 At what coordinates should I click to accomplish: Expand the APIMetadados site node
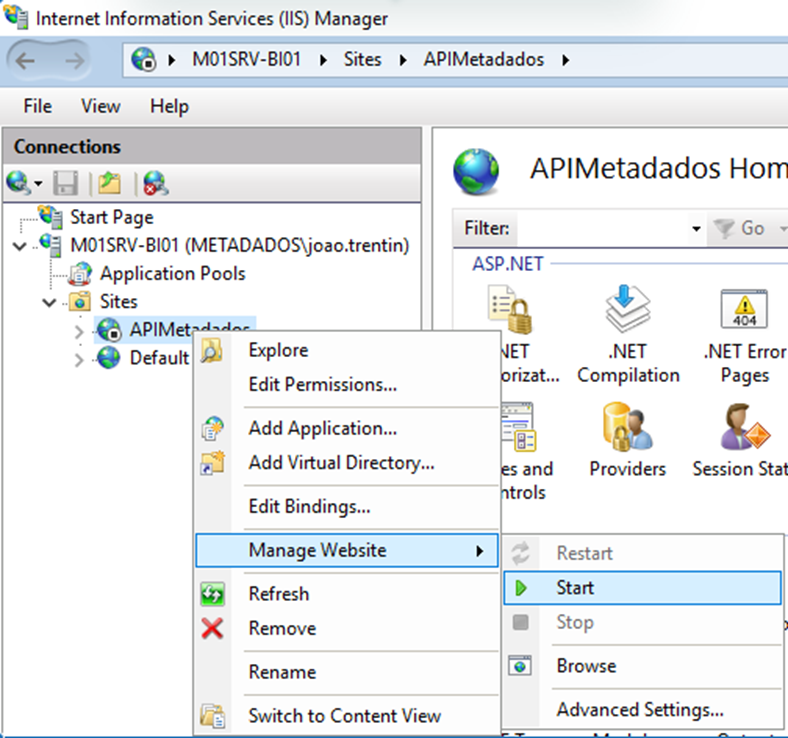click(x=80, y=330)
